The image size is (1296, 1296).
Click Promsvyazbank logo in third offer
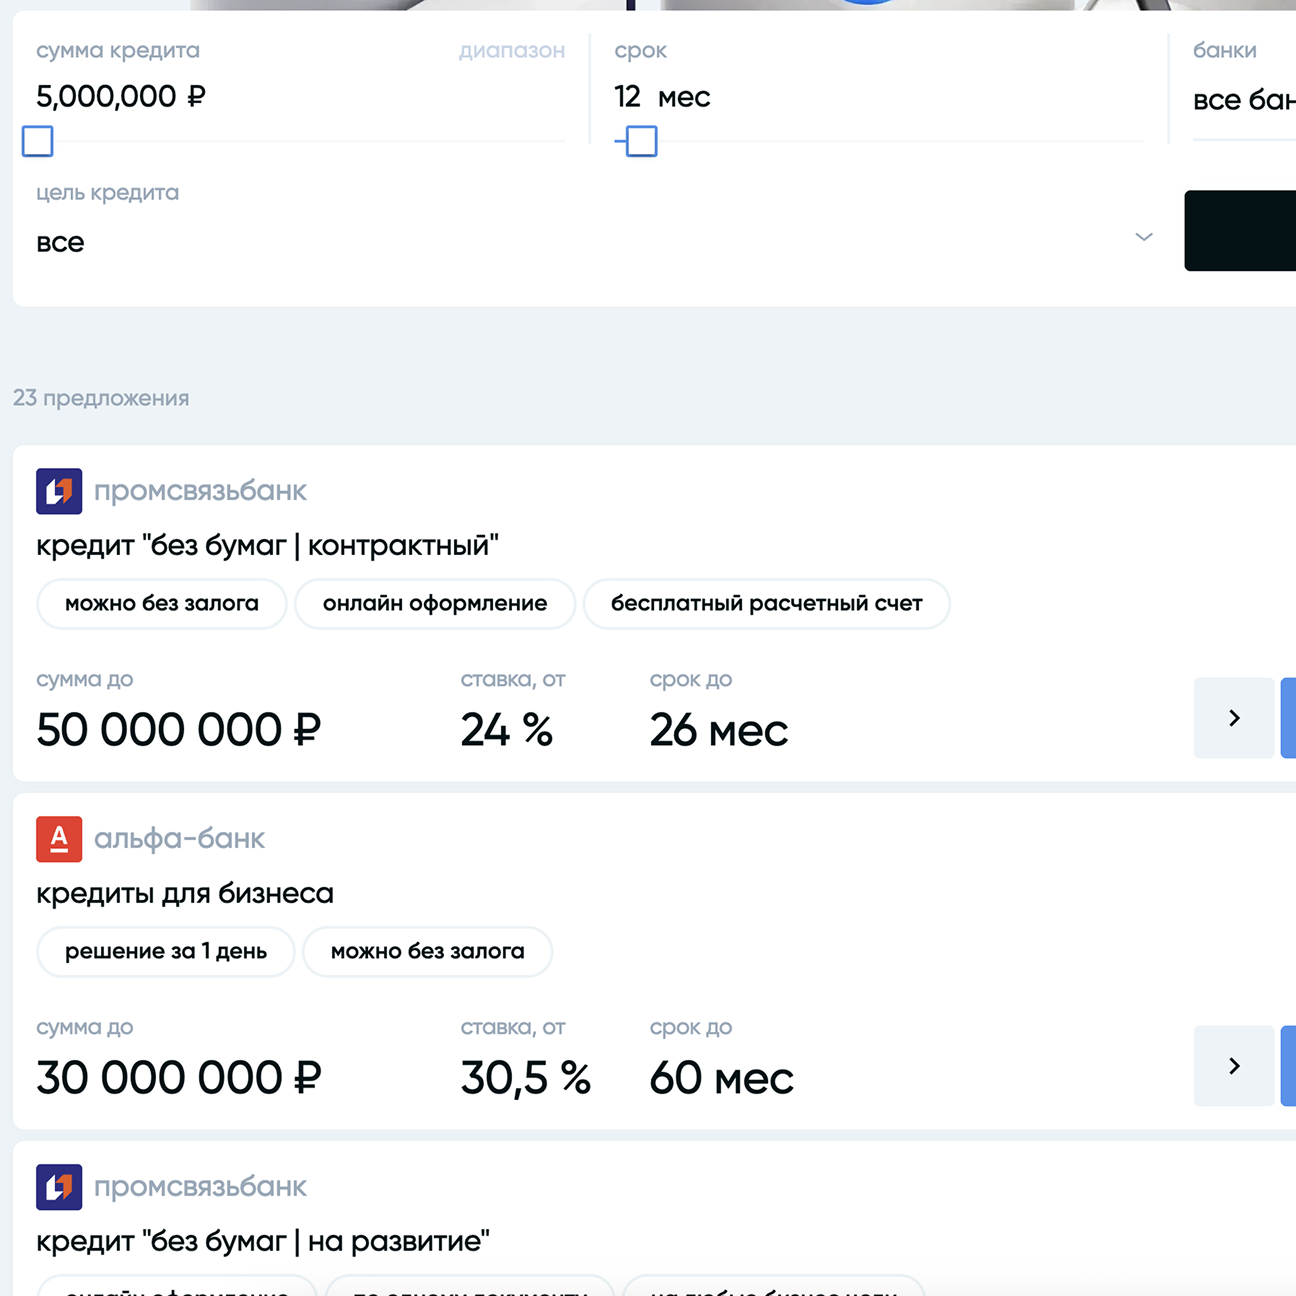[59, 1187]
